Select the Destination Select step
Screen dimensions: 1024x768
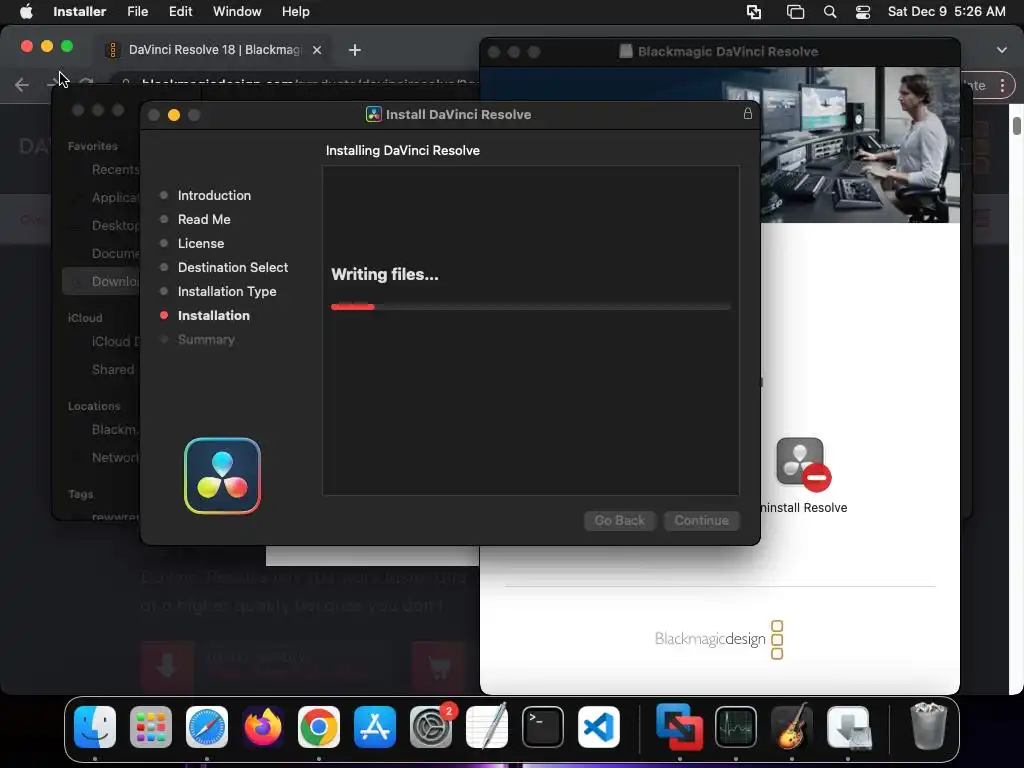click(x=232, y=267)
